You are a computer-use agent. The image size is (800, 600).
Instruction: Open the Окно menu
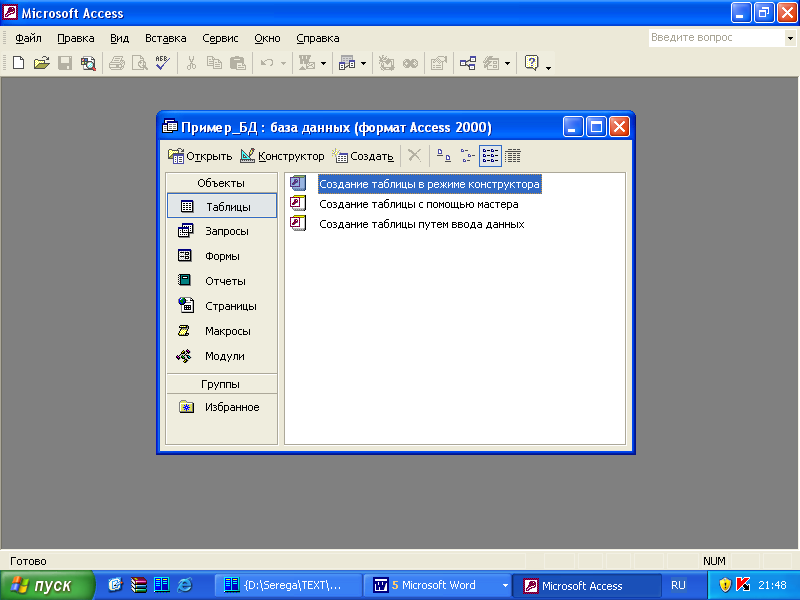pyautogui.click(x=267, y=38)
